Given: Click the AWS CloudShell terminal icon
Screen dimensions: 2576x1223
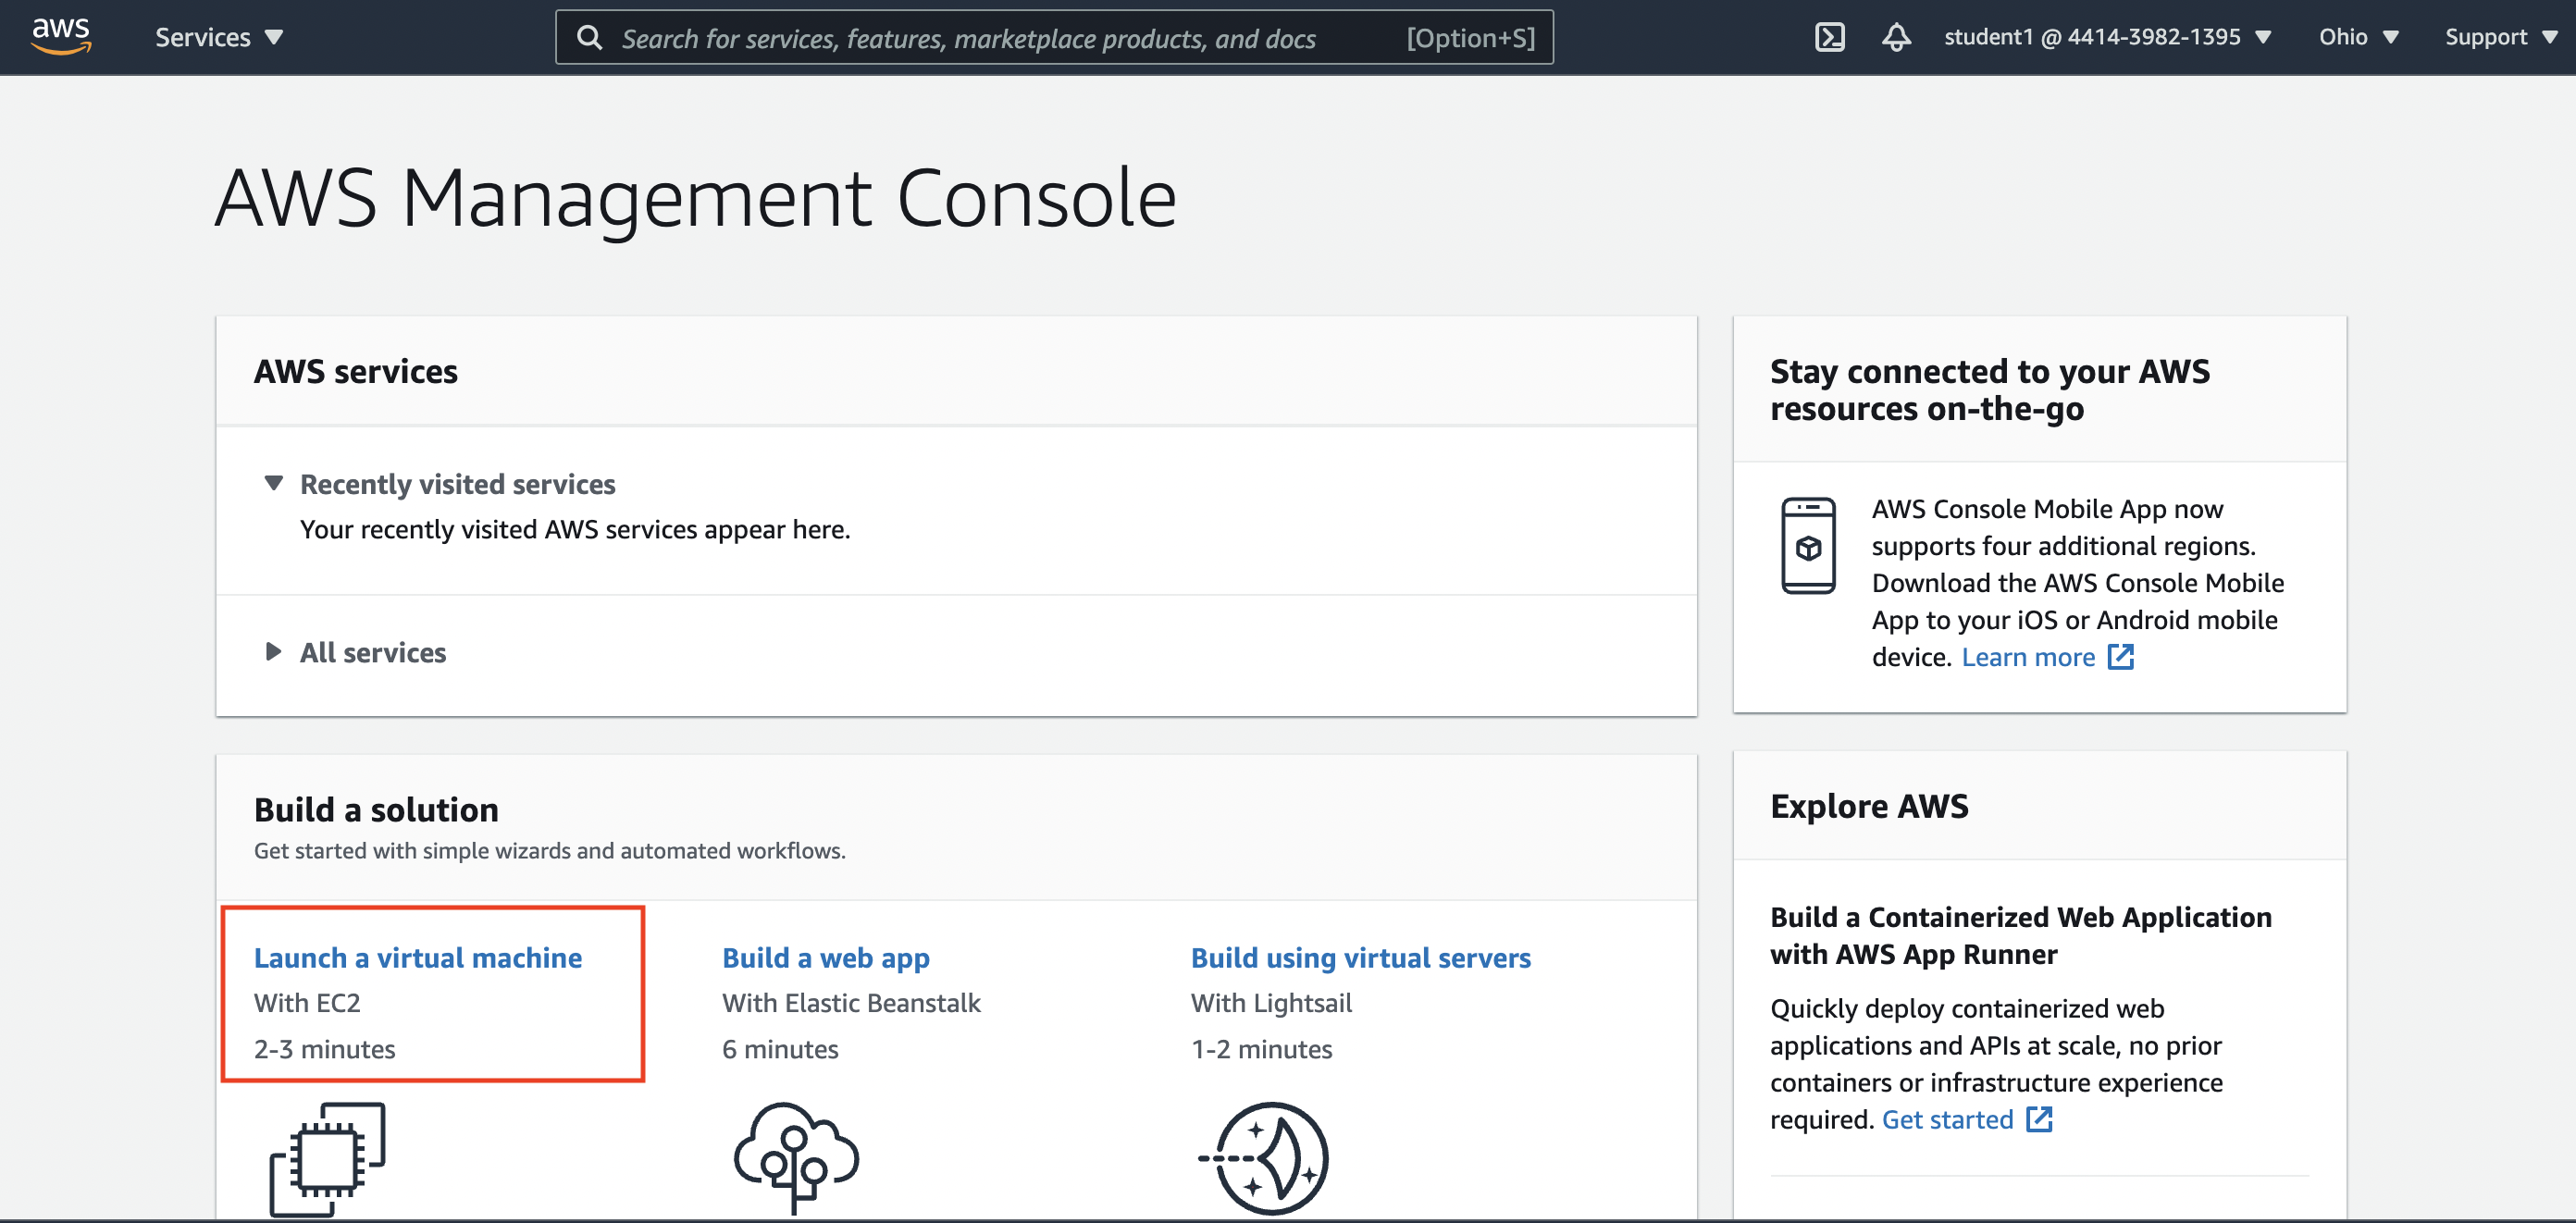Looking at the screenshot, I should point(1830,36).
